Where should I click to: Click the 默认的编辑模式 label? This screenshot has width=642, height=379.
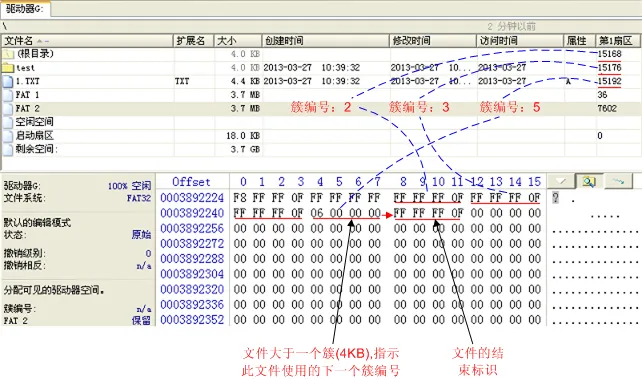pyautogui.click(x=37, y=222)
